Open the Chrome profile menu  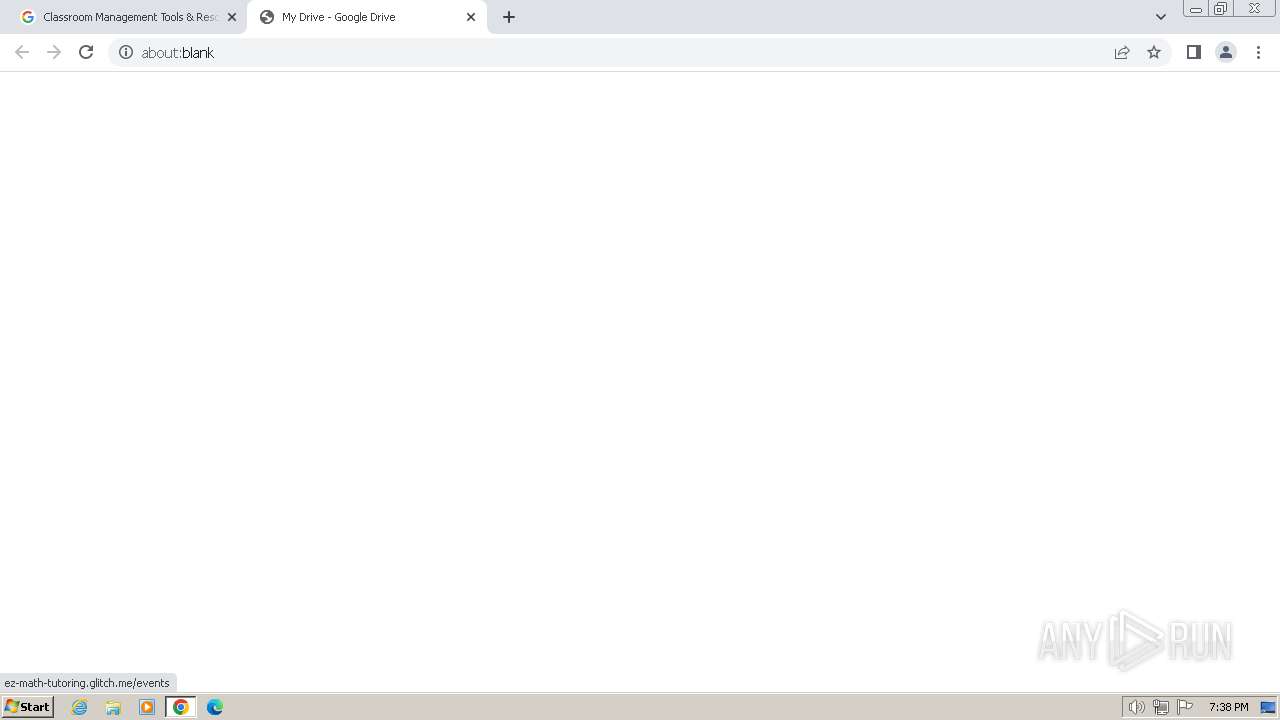point(1226,52)
